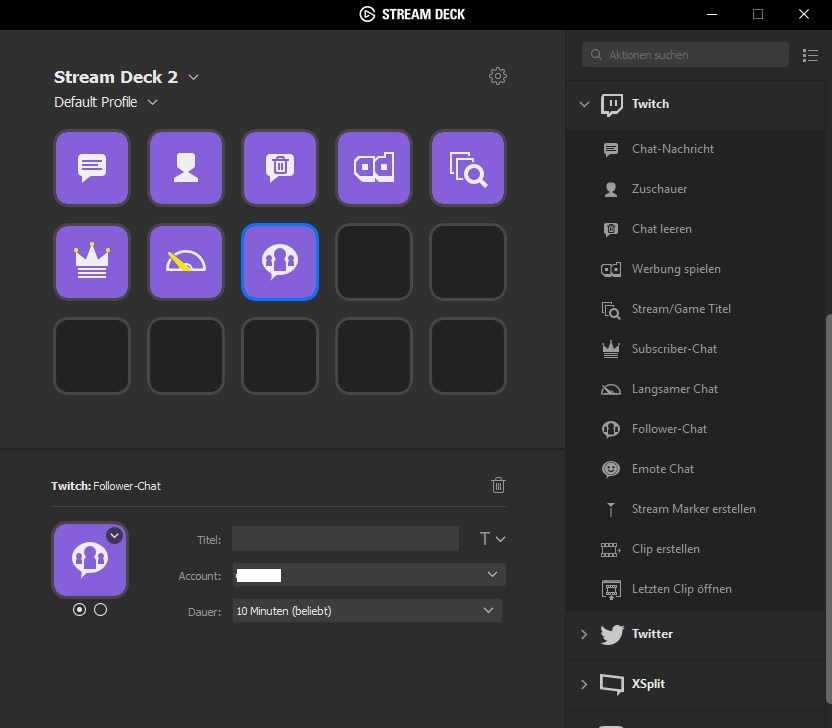This screenshot has height=728, width=832.
Task: Click the Follower-Chat icon in the list
Action: point(611,429)
